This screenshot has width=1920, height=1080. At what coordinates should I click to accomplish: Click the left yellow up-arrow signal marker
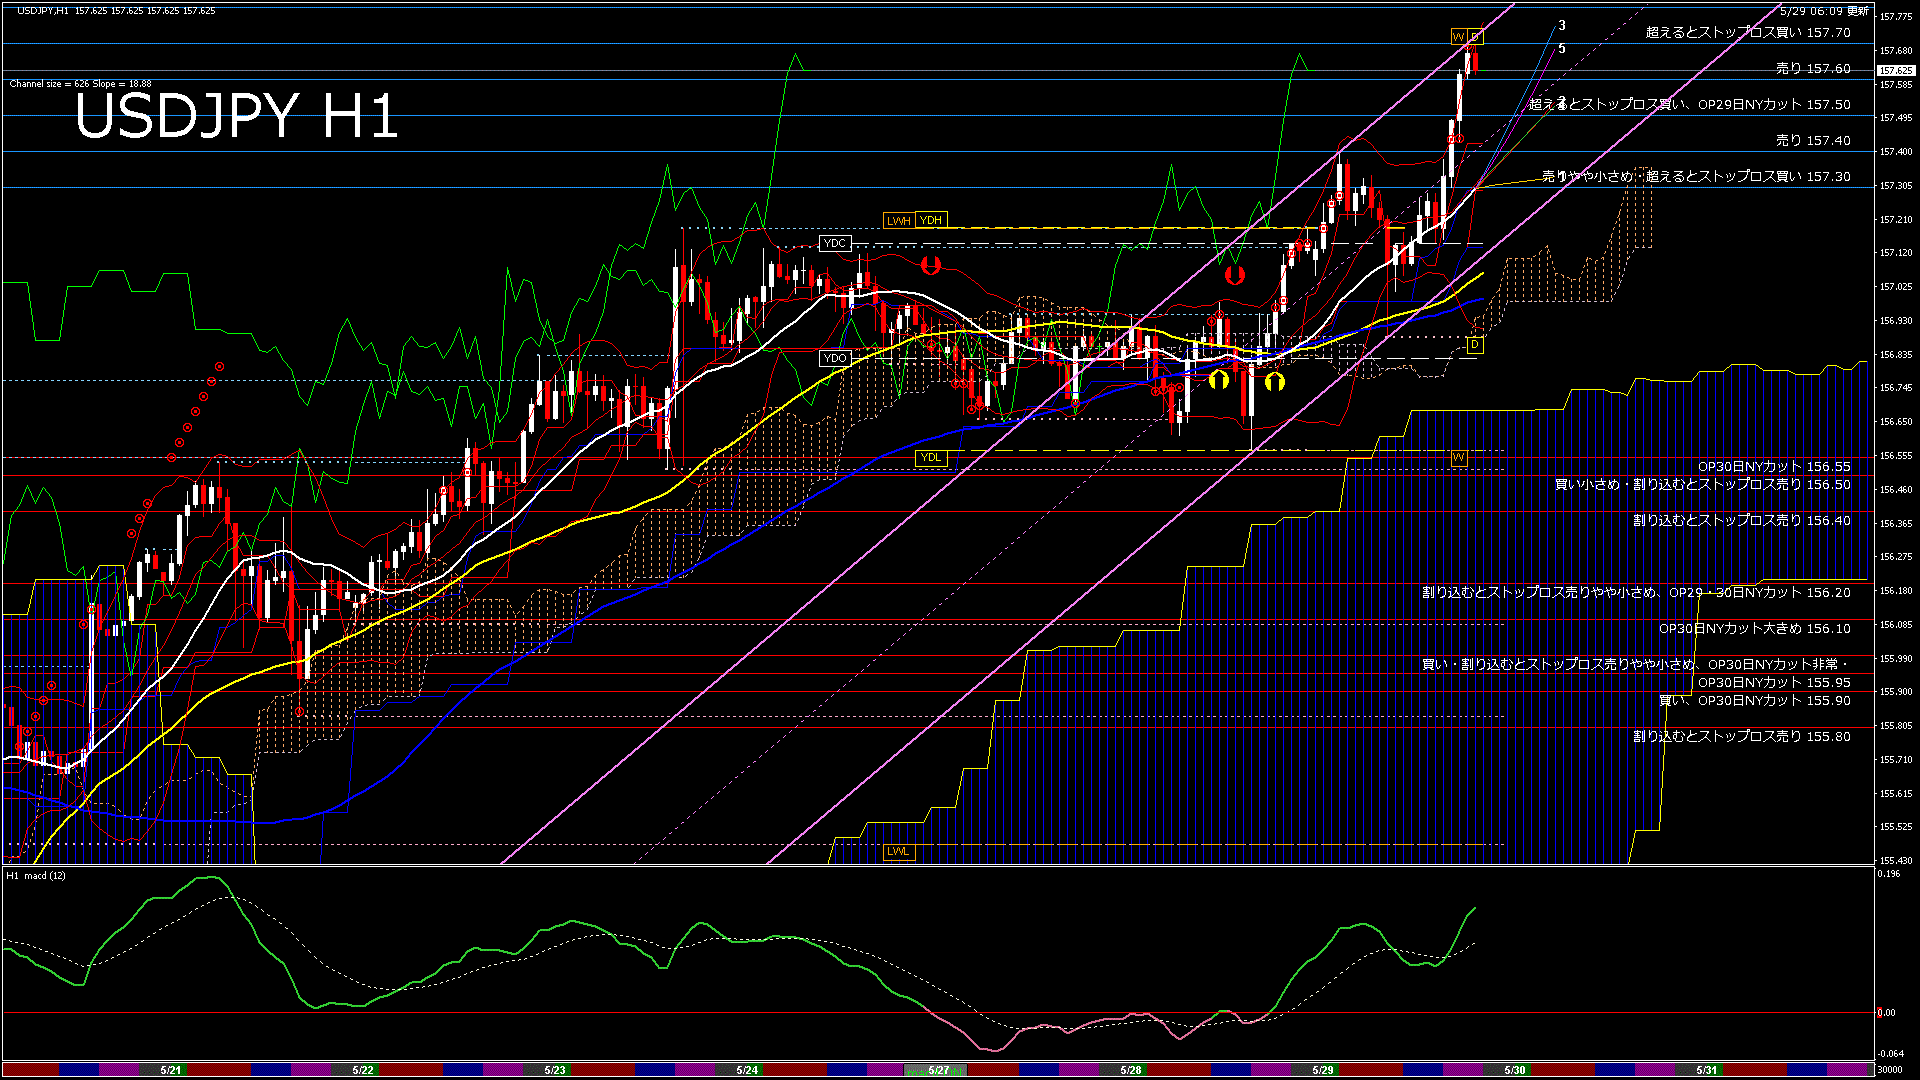(1219, 380)
